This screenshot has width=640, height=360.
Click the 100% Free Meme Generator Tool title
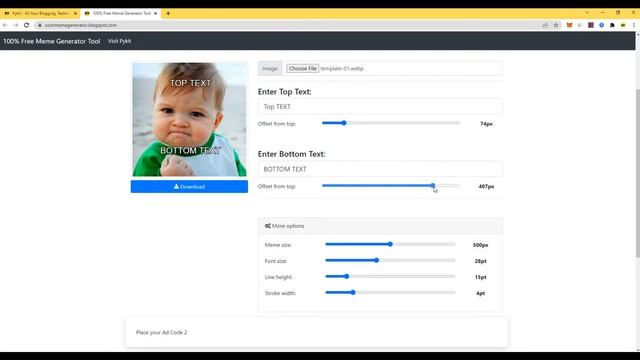(52, 41)
